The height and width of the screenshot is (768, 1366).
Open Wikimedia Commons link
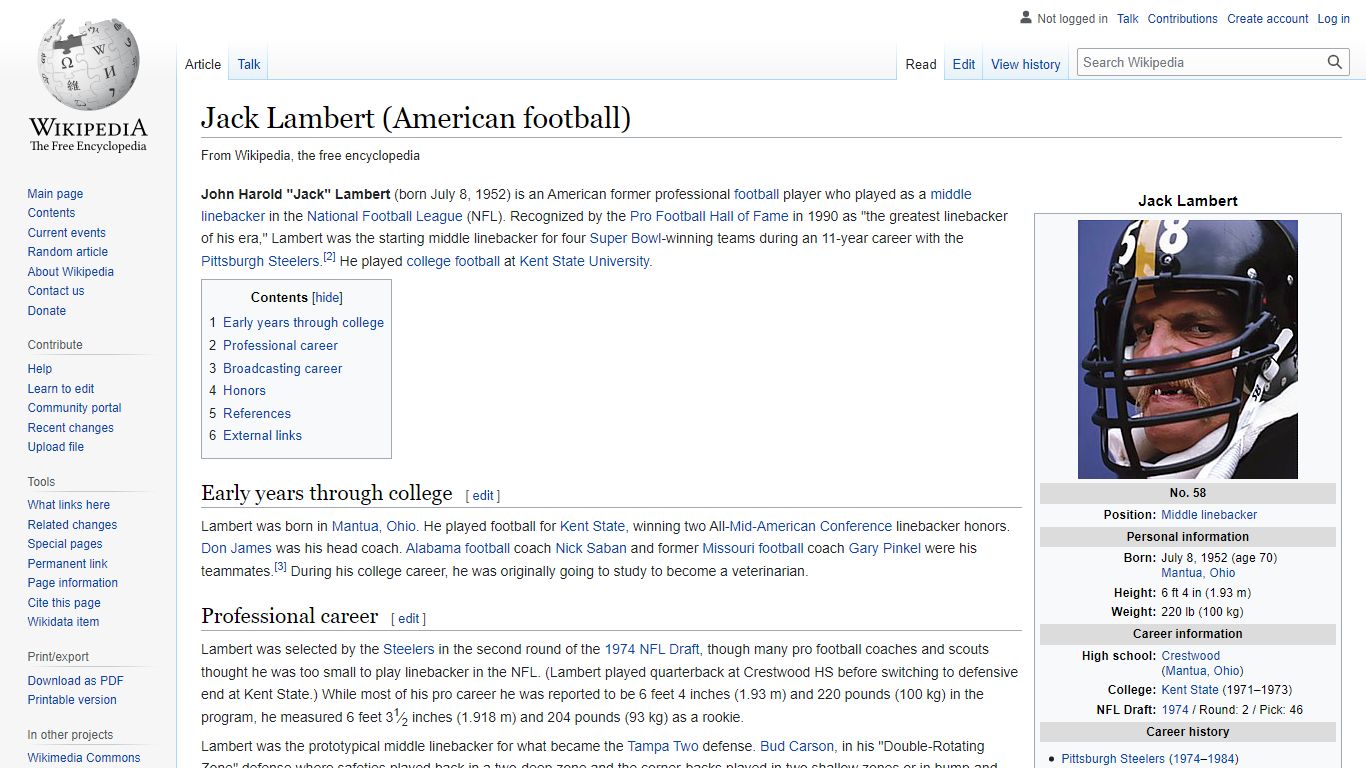tap(84, 758)
